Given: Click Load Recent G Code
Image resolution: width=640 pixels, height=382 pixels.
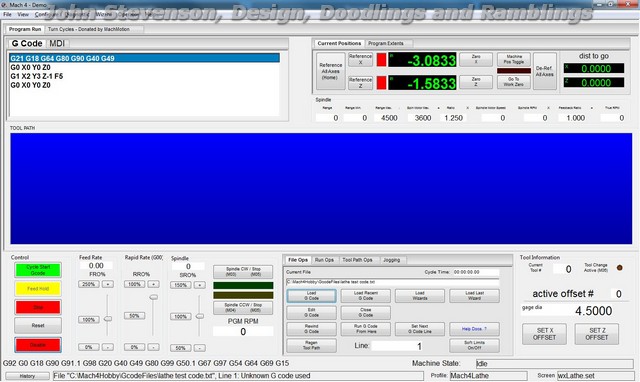Looking at the screenshot, I should tap(366, 296).
